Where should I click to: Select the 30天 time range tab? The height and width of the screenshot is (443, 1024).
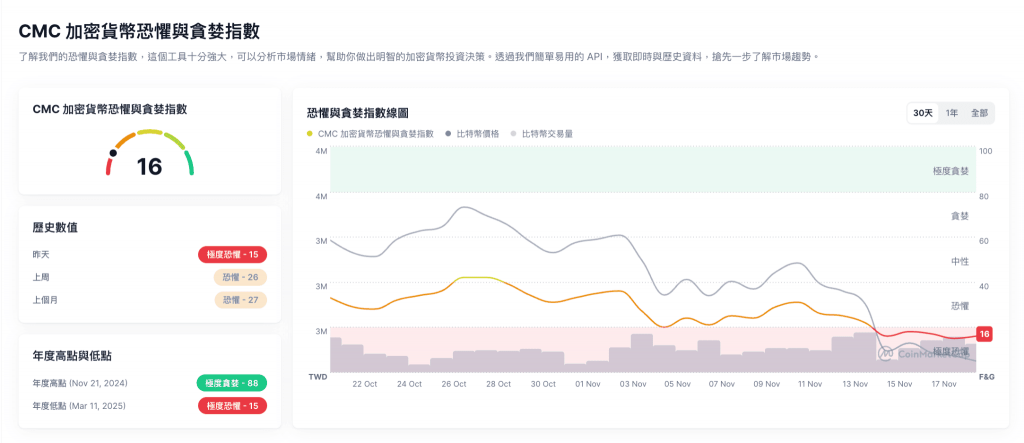pyautogui.click(x=922, y=113)
